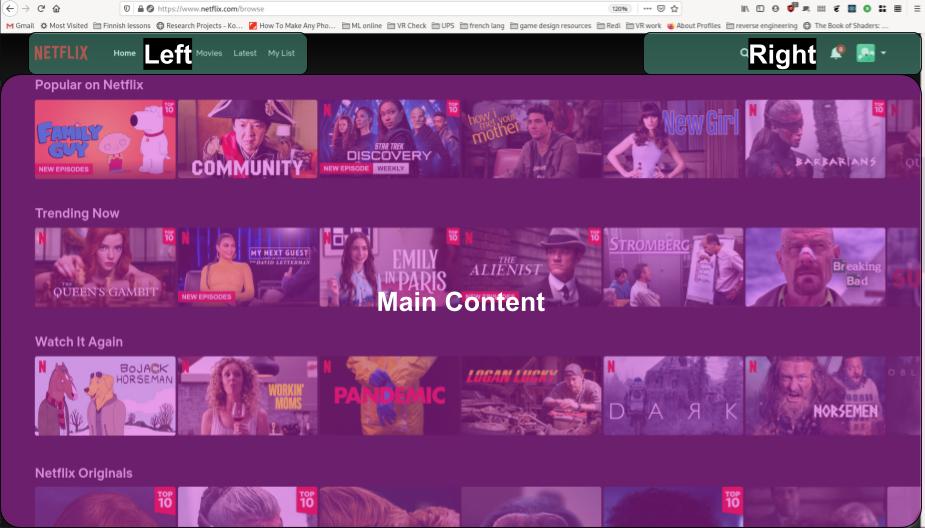Click the four-squares extension icon

[882, 9]
